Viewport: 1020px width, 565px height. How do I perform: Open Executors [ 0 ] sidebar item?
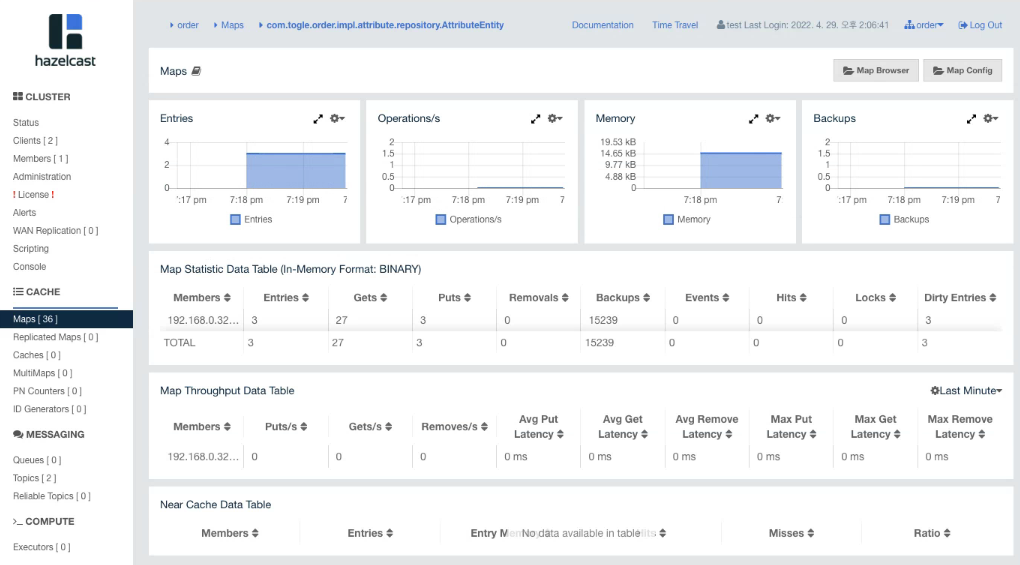[x=42, y=547]
